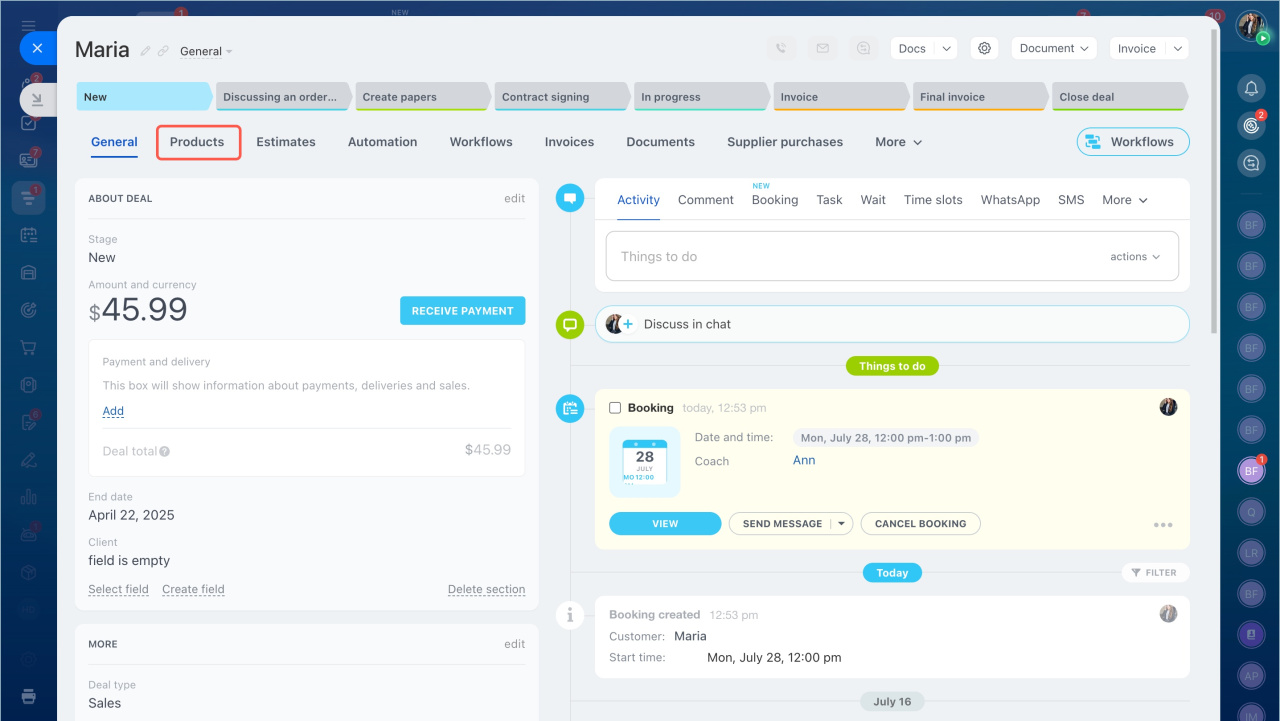1280x721 pixels.
Task: Click the copy link icon near Maria
Action: [x=163, y=51]
